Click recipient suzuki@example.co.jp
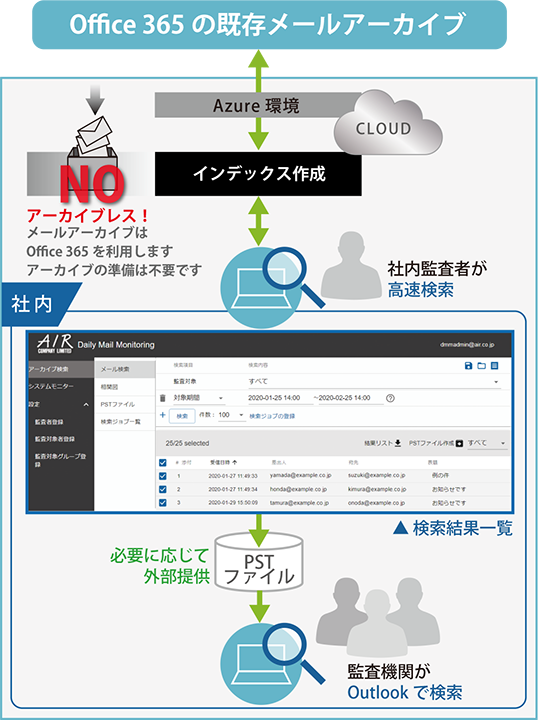The image size is (538, 720). 377,476
